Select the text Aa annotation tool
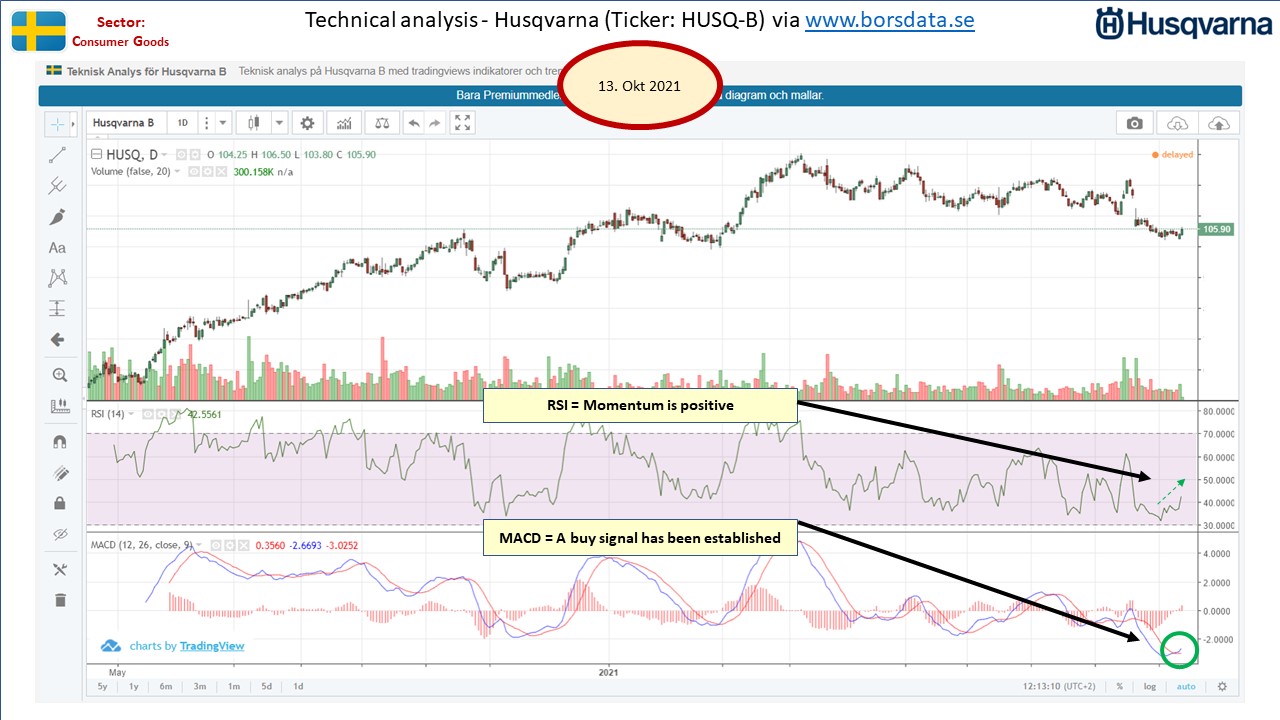The image size is (1280, 720). point(58,248)
